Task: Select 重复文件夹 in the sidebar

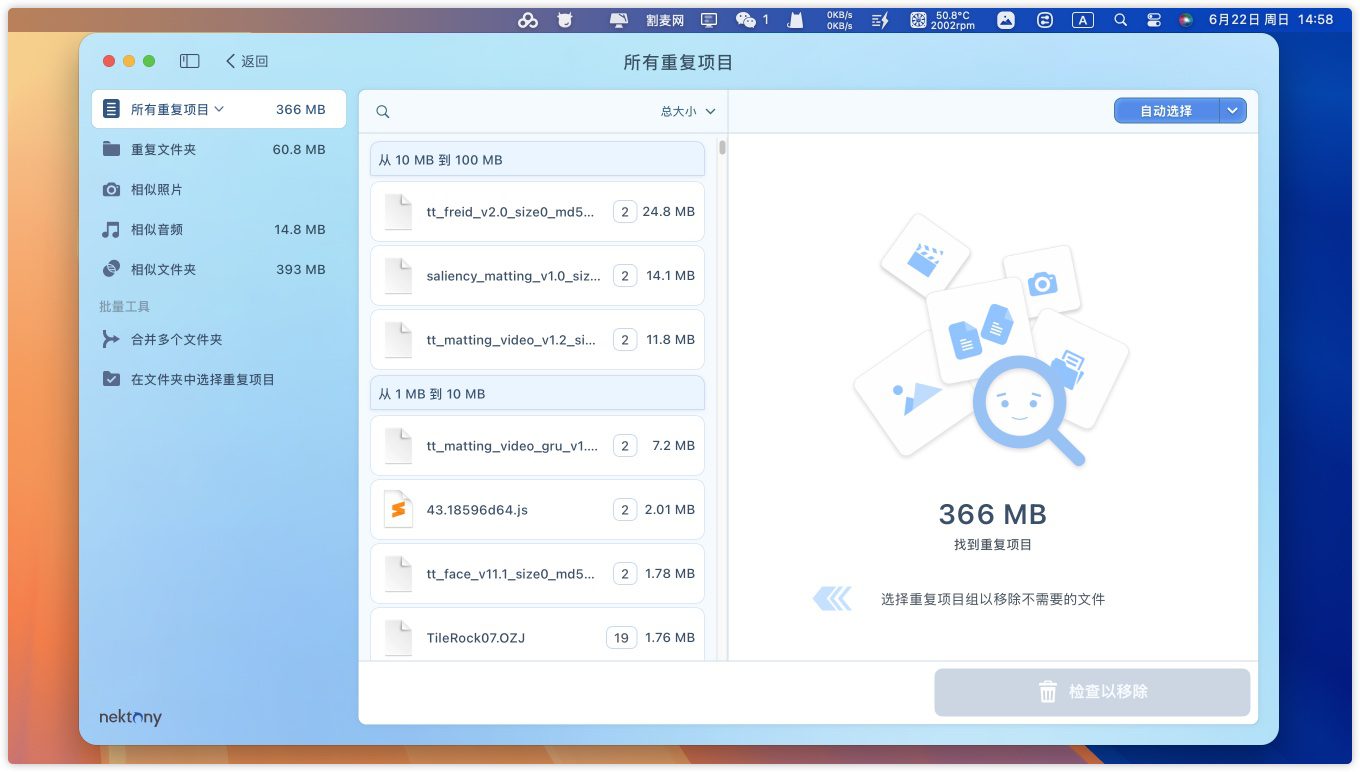Action: [x=163, y=149]
